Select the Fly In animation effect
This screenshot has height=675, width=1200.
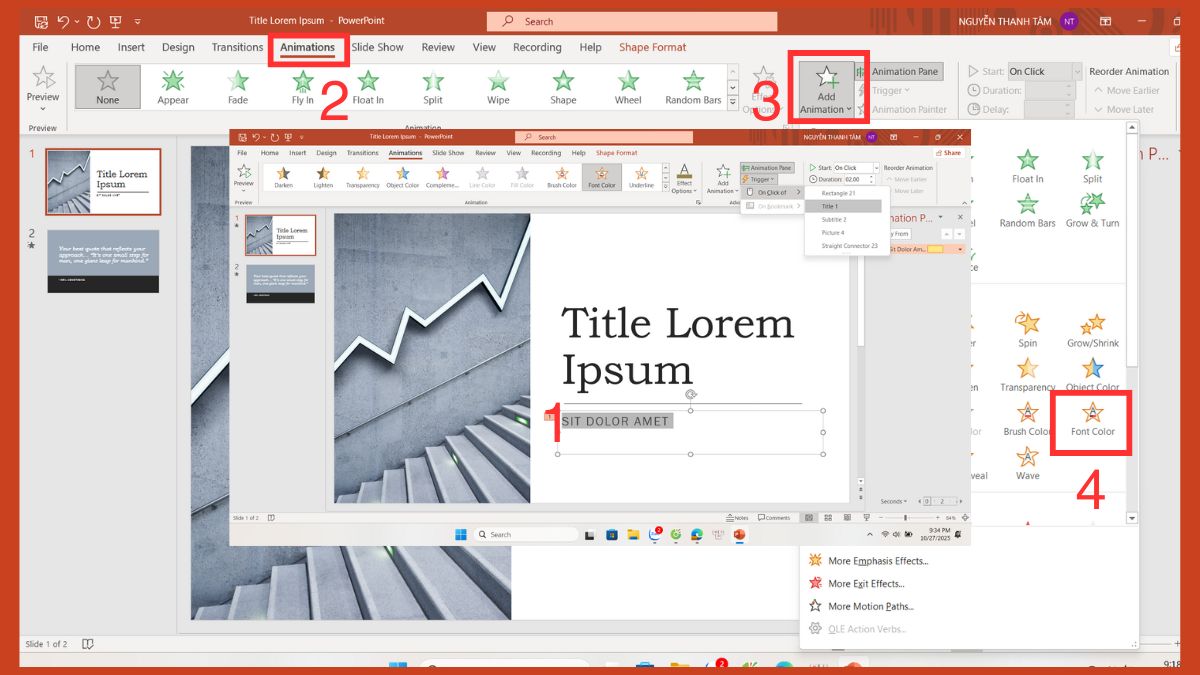click(x=302, y=86)
